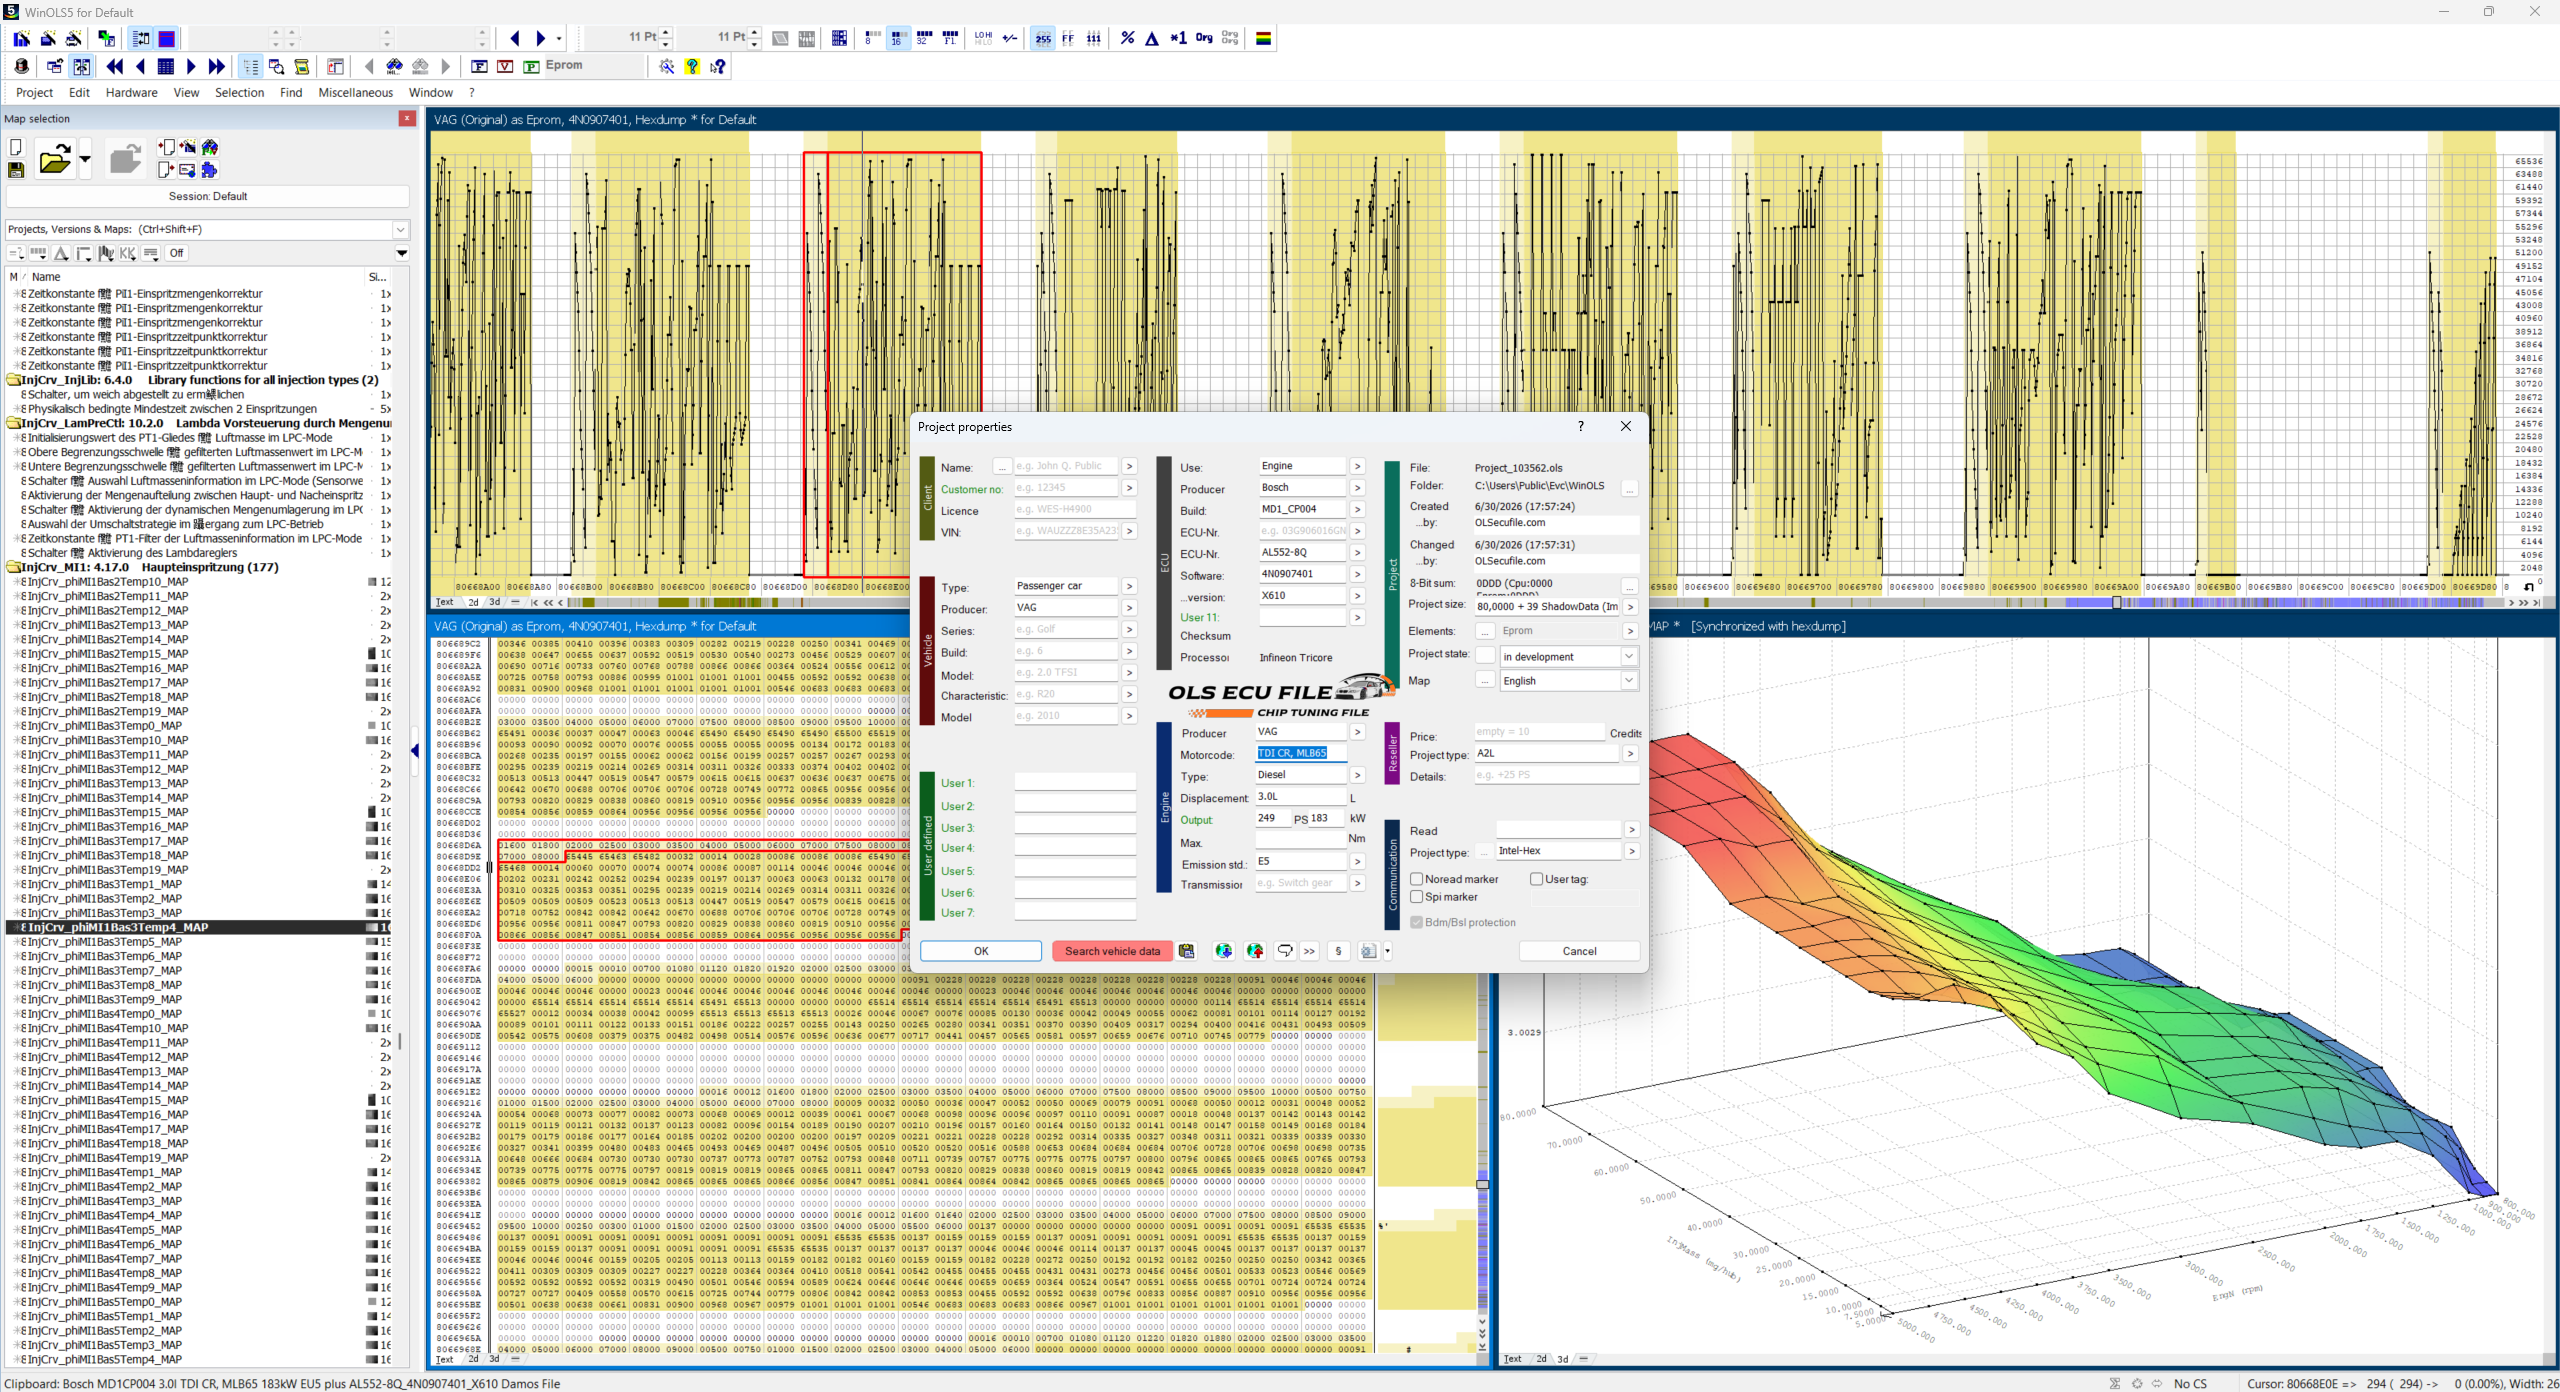Click the Org original values icon
This screenshot has height=1392, width=2560.
[1204, 38]
